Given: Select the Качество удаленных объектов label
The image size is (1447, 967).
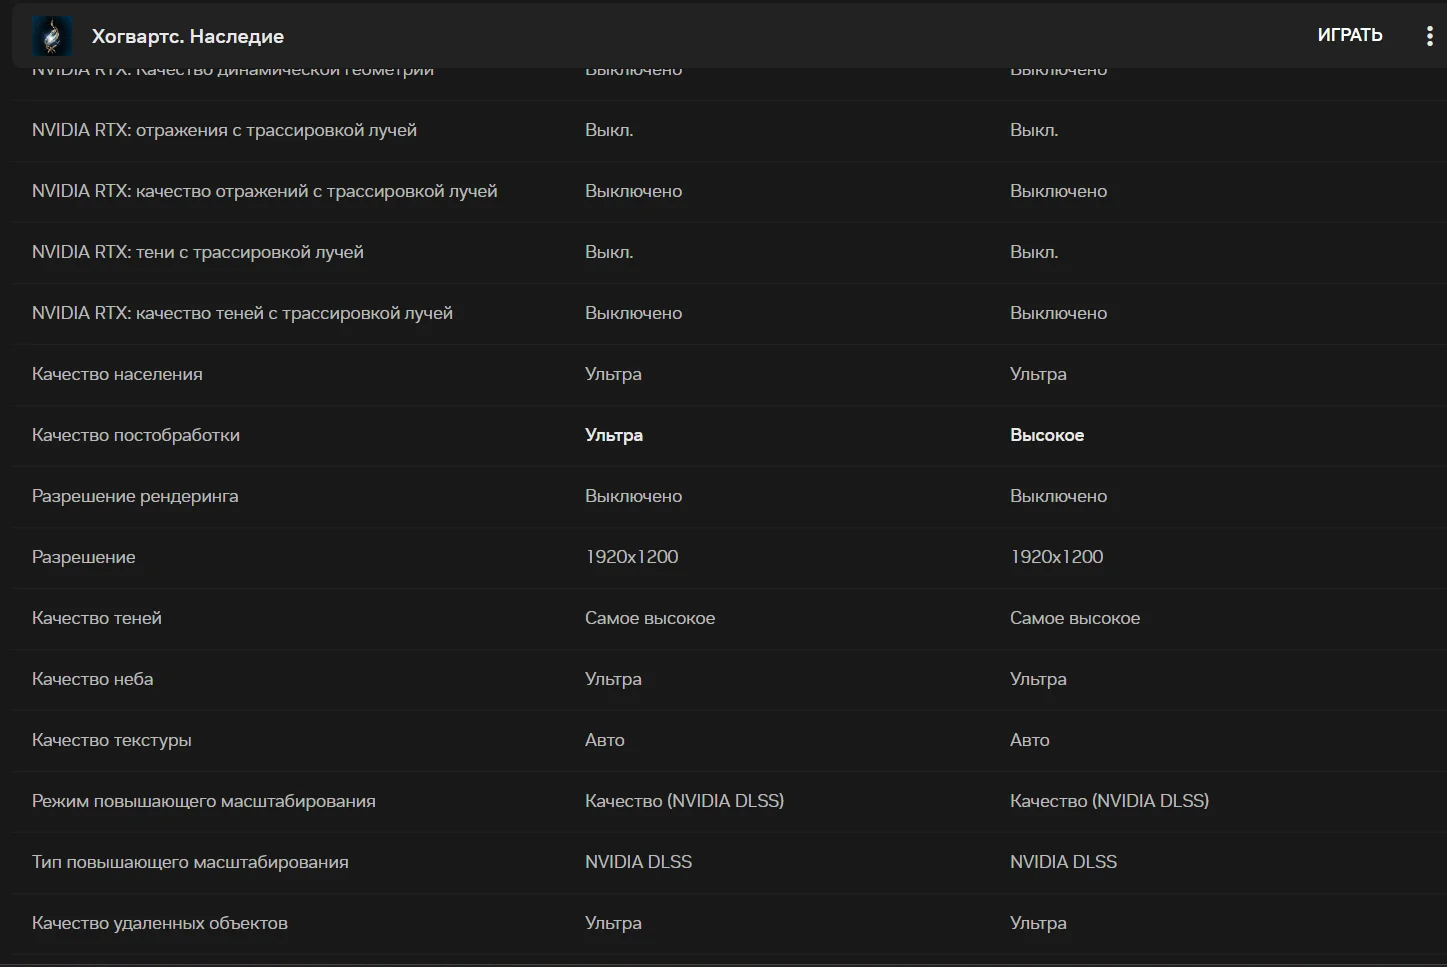Looking at the screenshot, I should [160, 923].
